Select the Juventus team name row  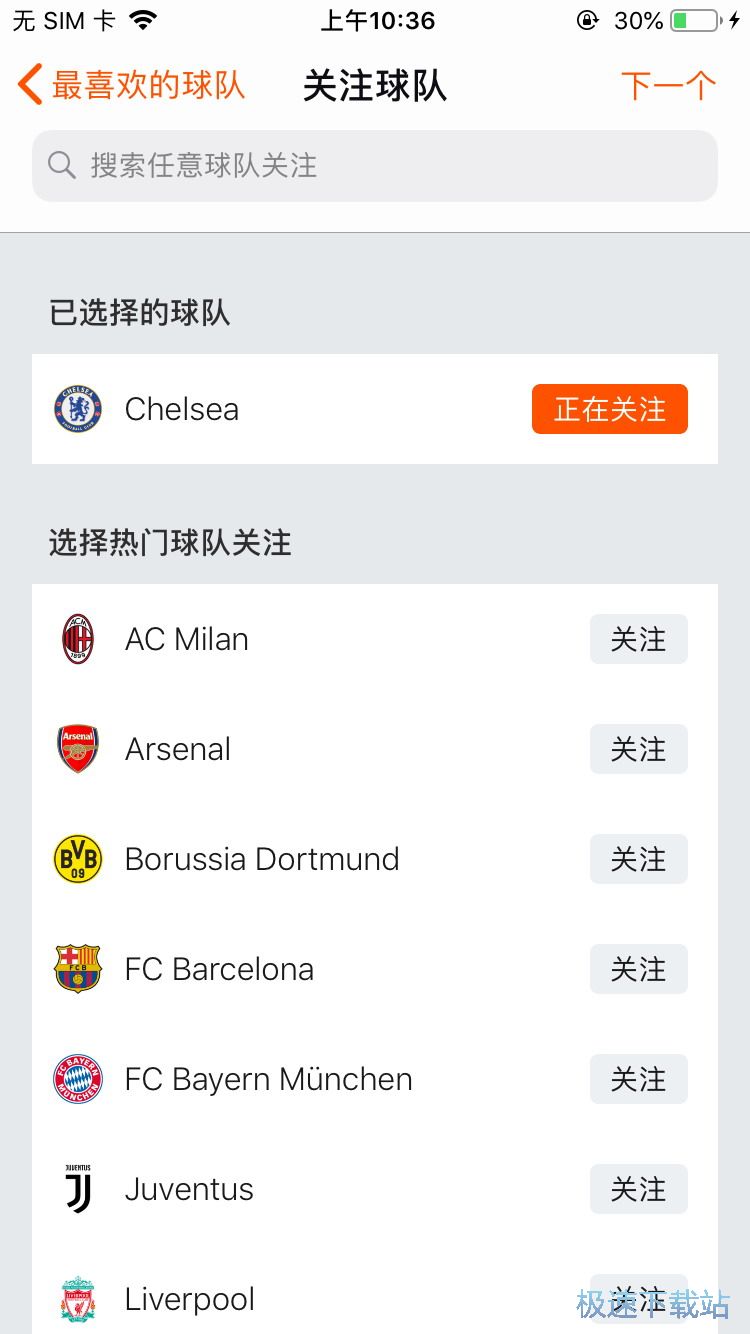pyautogui.click(x=190, y=1189)
